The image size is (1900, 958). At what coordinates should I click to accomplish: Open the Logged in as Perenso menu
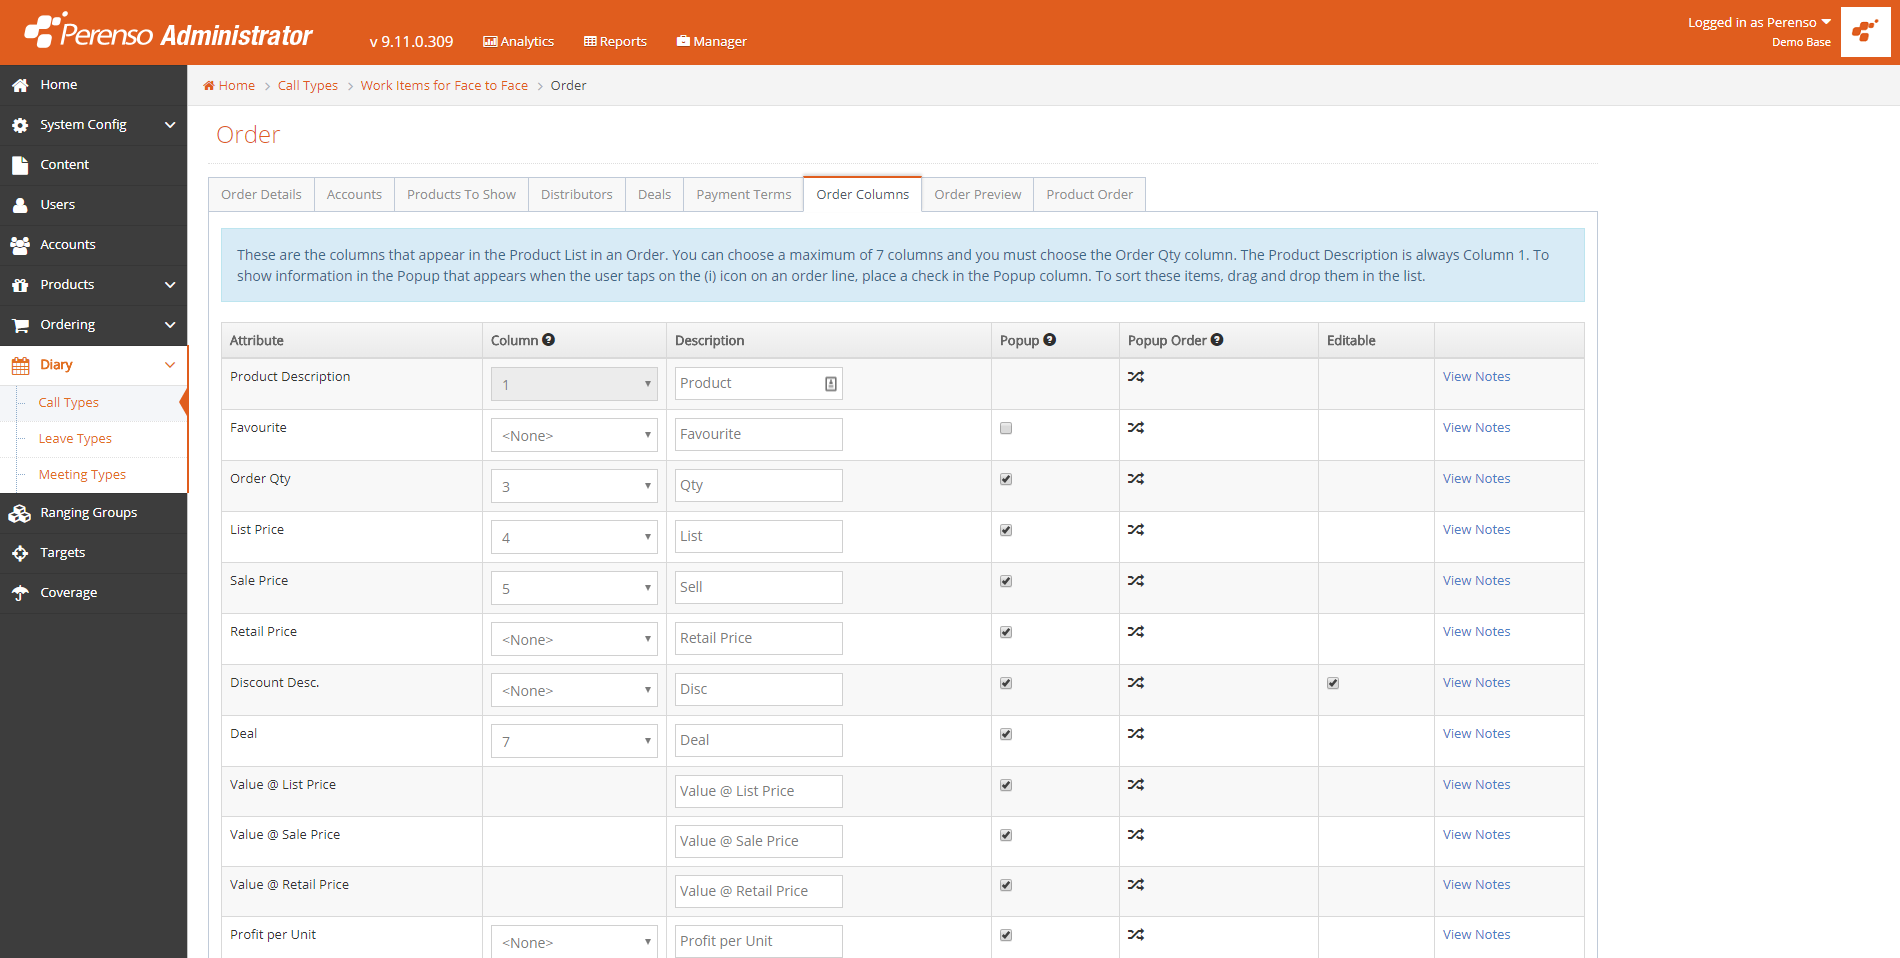(x=1759, y=22)
